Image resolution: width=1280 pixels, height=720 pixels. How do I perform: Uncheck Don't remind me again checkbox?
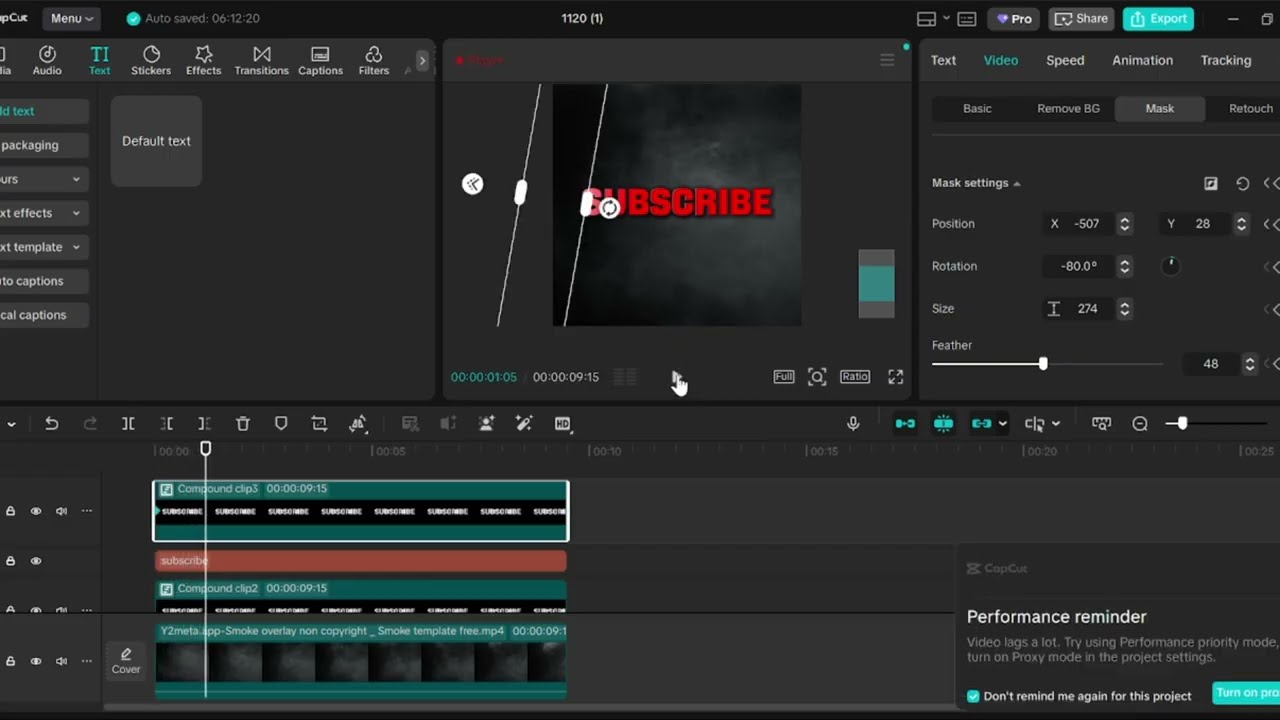pos(973,696)
